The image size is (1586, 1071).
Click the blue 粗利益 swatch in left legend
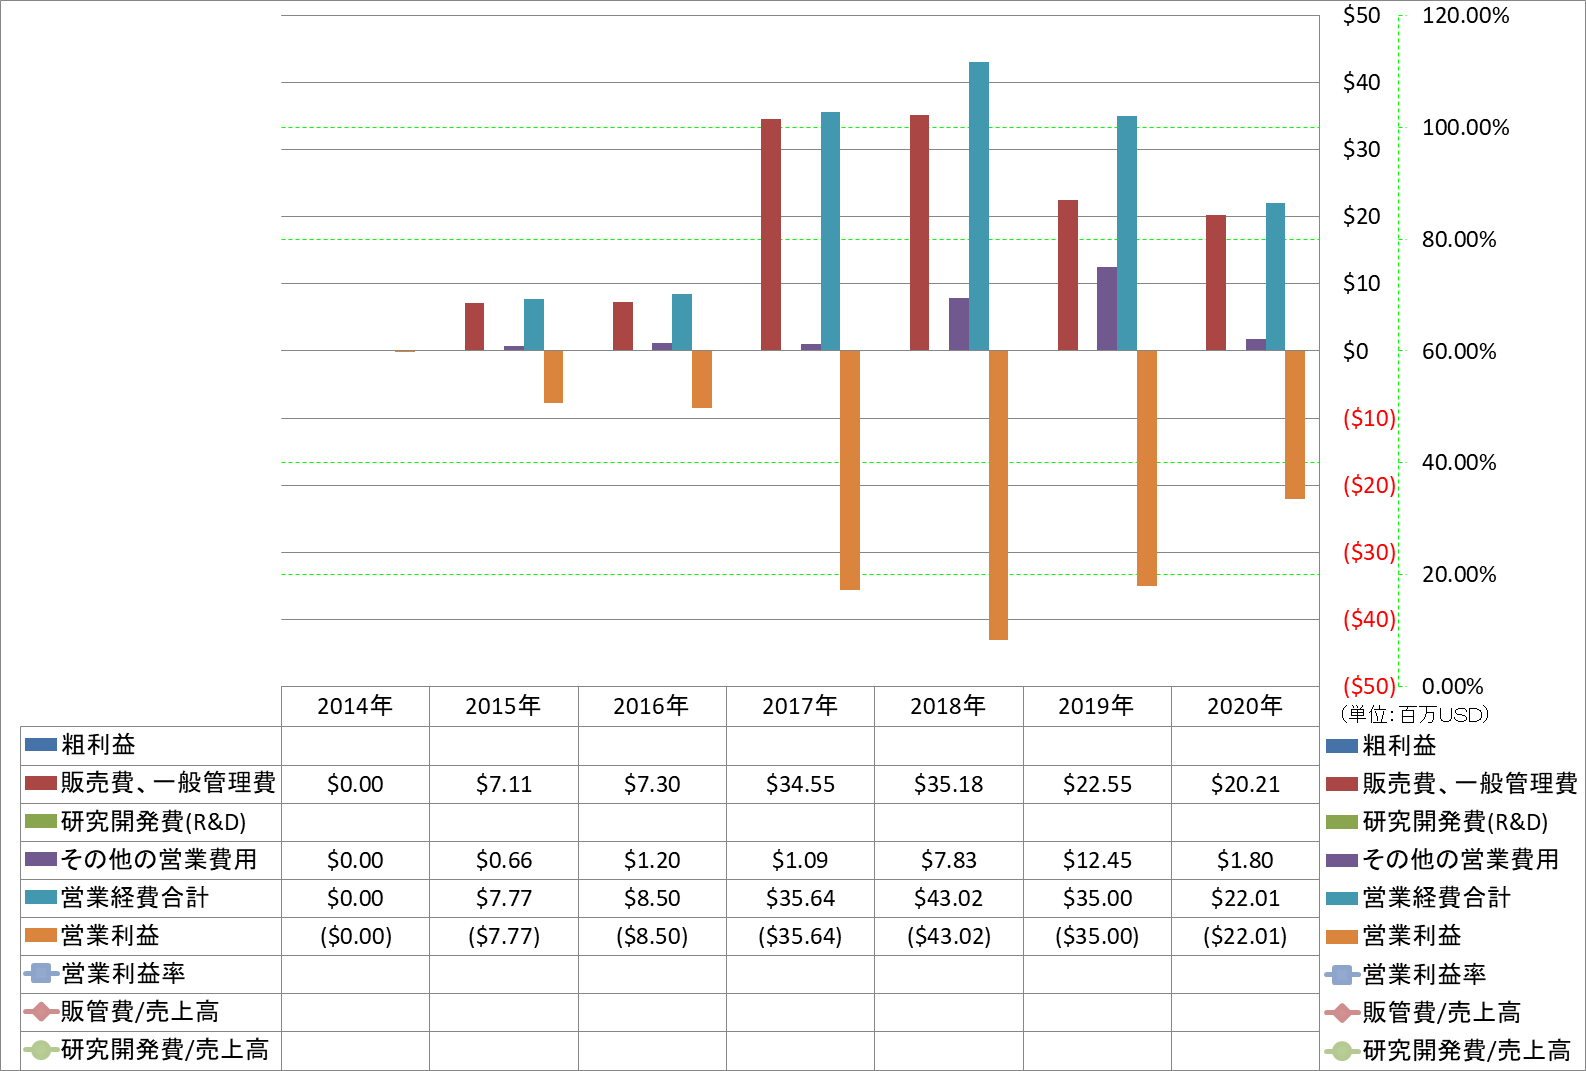click(41, 745)
